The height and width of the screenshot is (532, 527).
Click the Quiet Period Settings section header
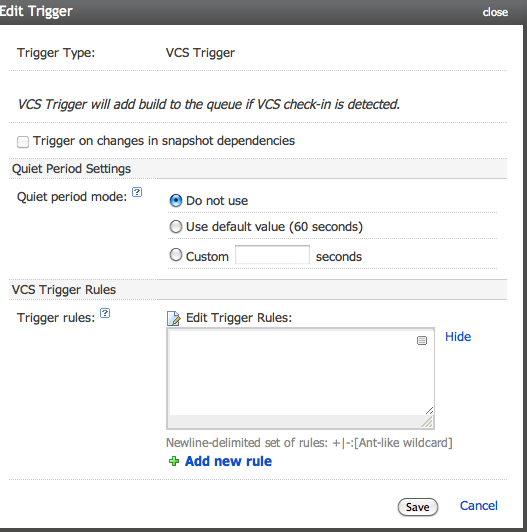pos(258,169)
